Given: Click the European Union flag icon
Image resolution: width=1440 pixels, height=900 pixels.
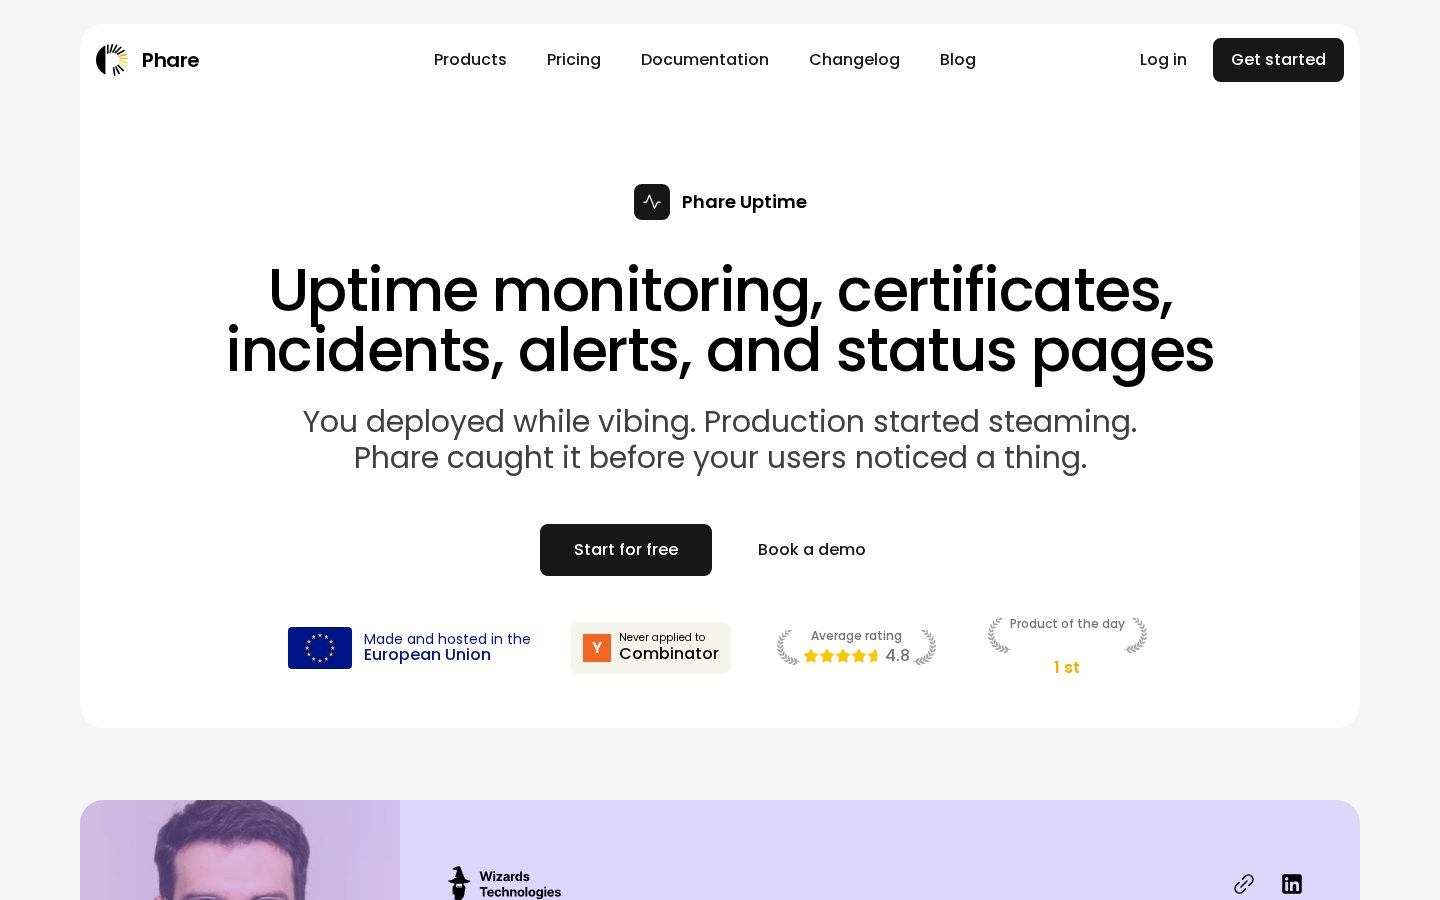Looking at the screenshot, I should pos(320,648).
